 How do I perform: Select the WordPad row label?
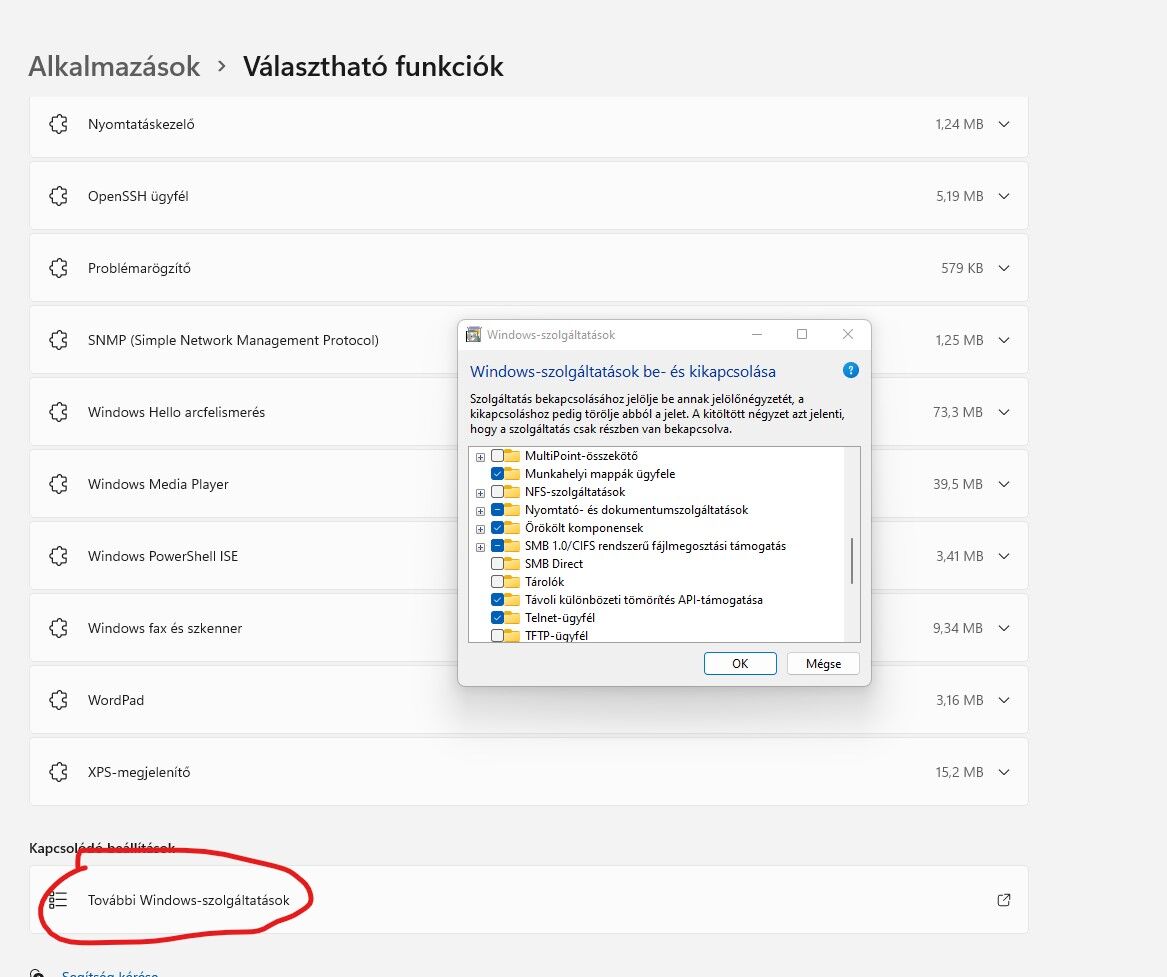115,700
